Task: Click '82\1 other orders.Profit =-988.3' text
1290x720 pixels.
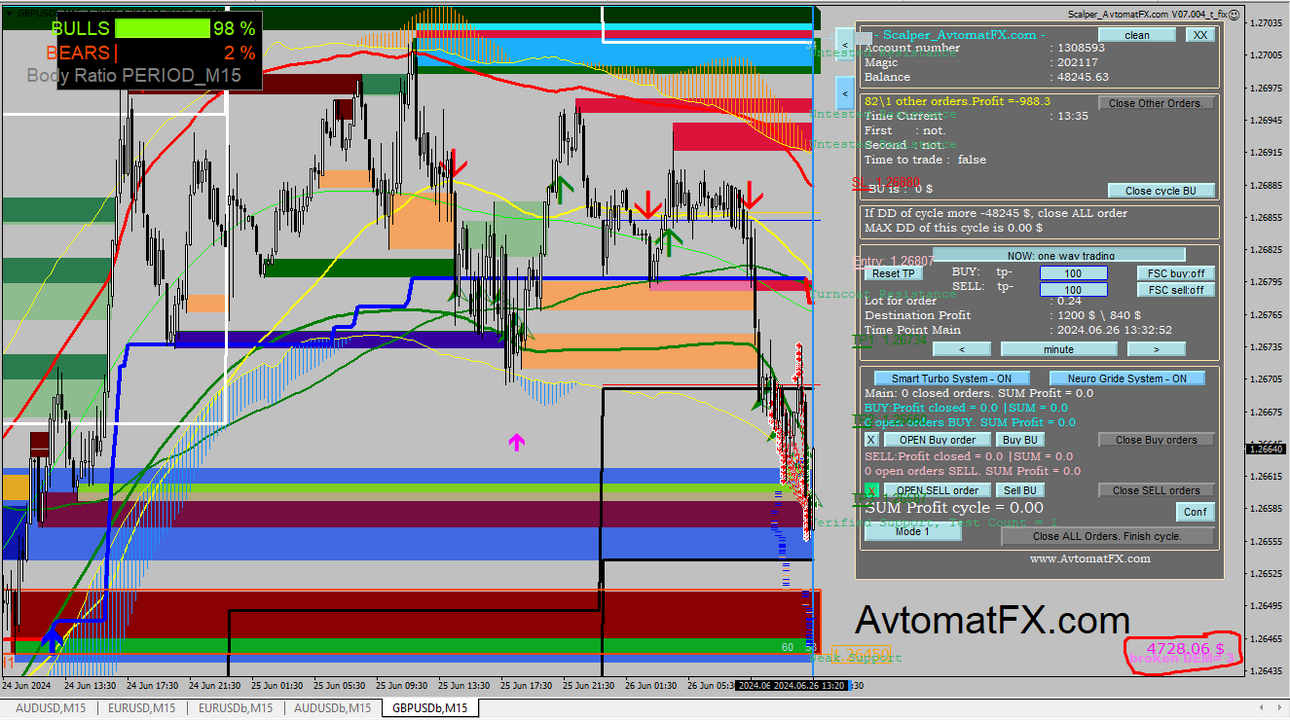Action: click(x=958, y=101)
